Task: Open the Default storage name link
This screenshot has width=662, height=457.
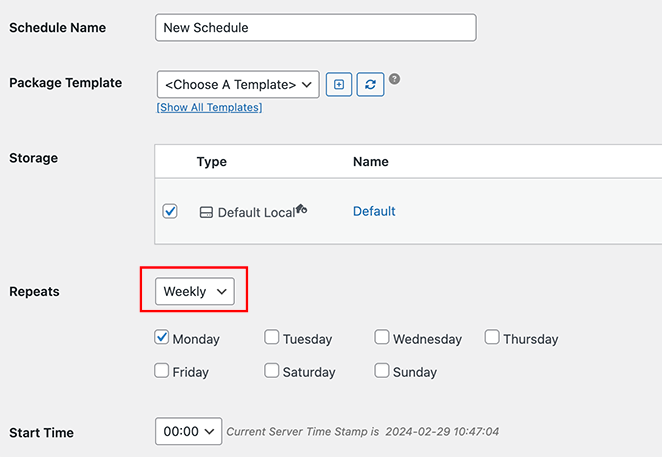Action: (374, 211)
